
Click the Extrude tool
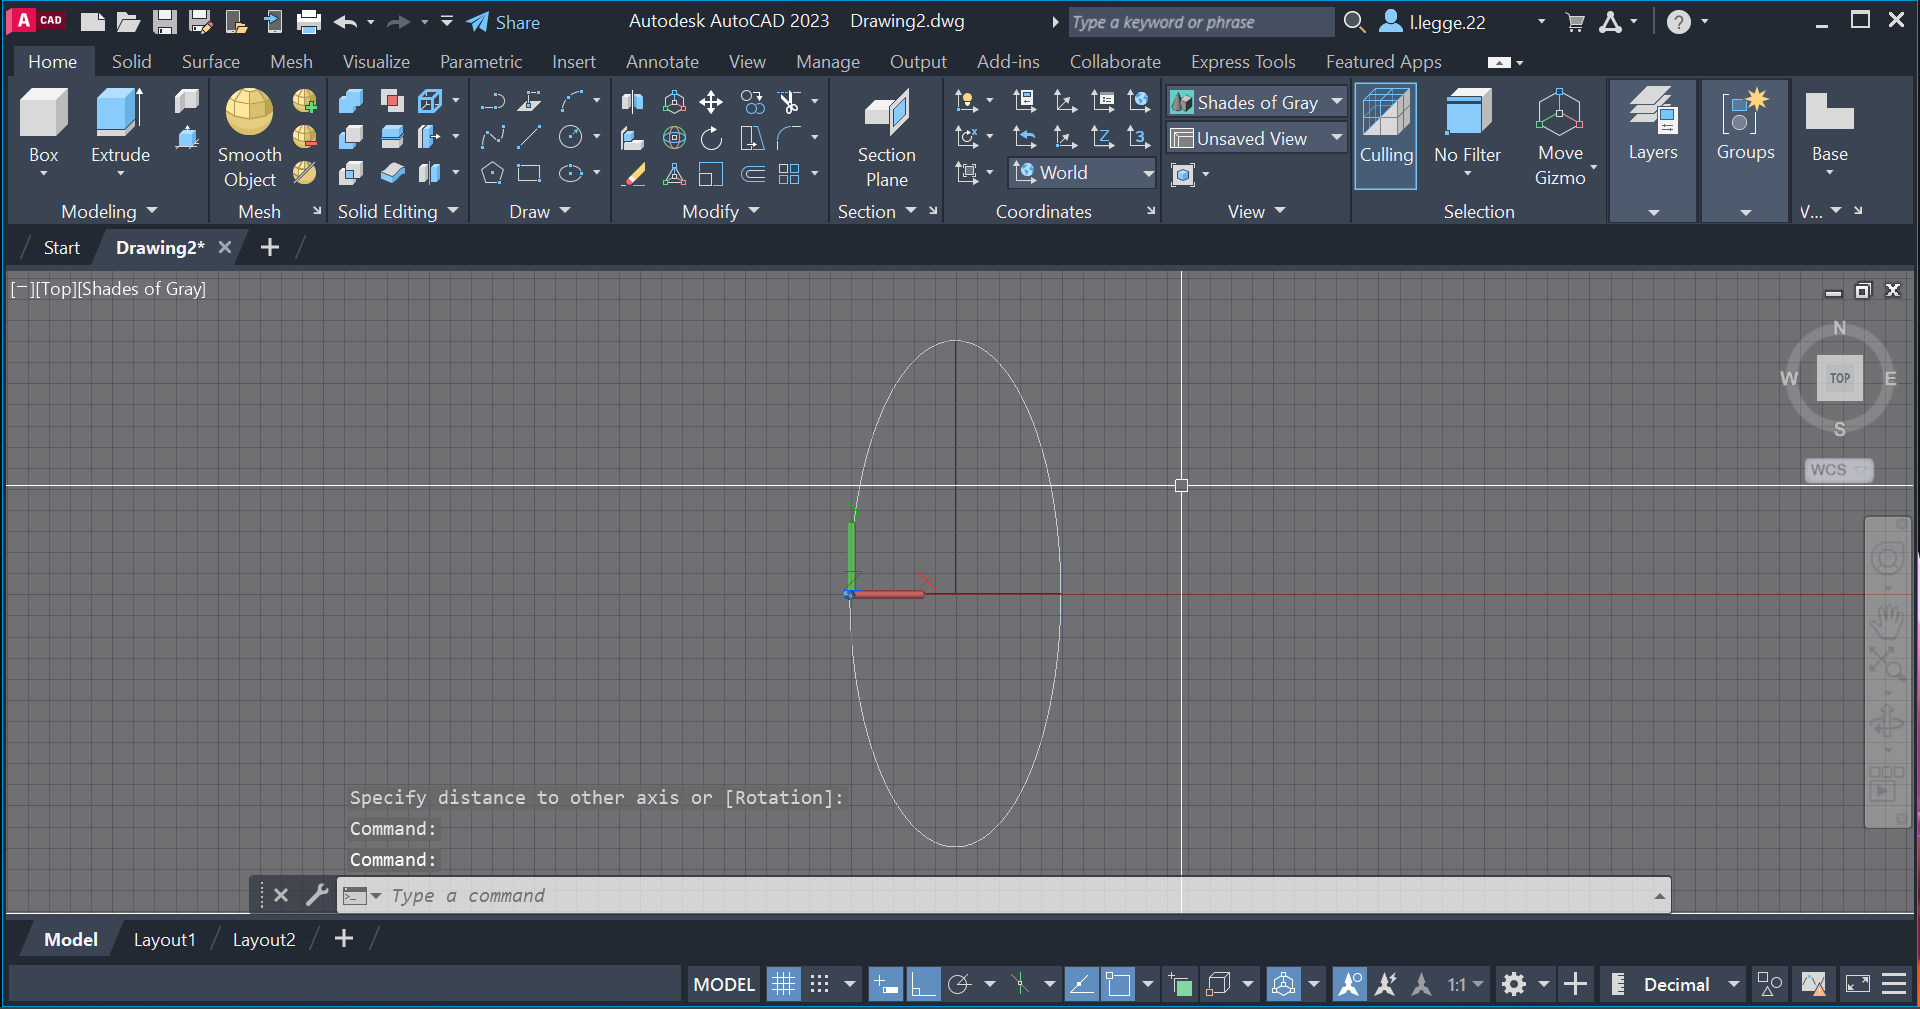[120, 124]
